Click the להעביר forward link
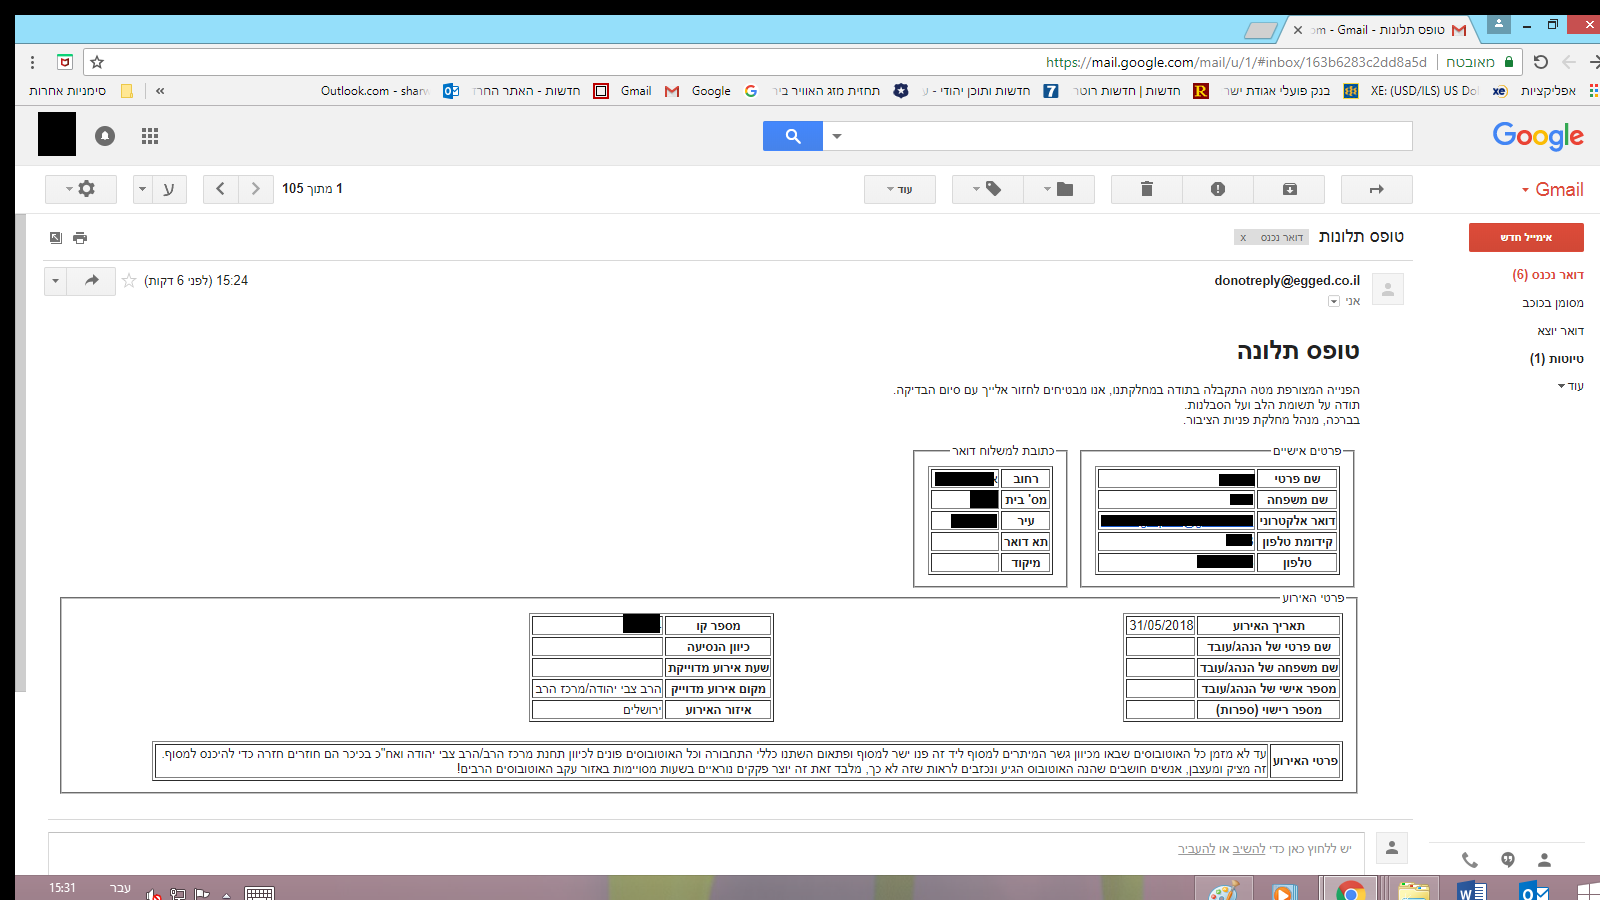The height and width of the screenshot is (900, 1600). pyautogui.click(x=1196, y=849)
